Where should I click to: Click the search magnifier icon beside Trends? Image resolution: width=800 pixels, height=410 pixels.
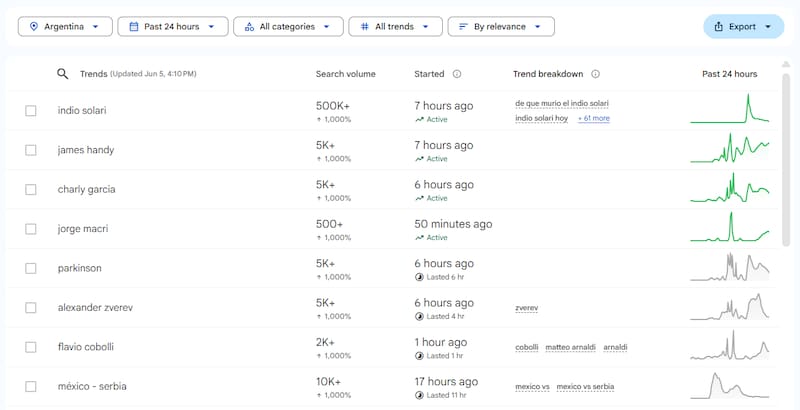click(x=62, y=74)
